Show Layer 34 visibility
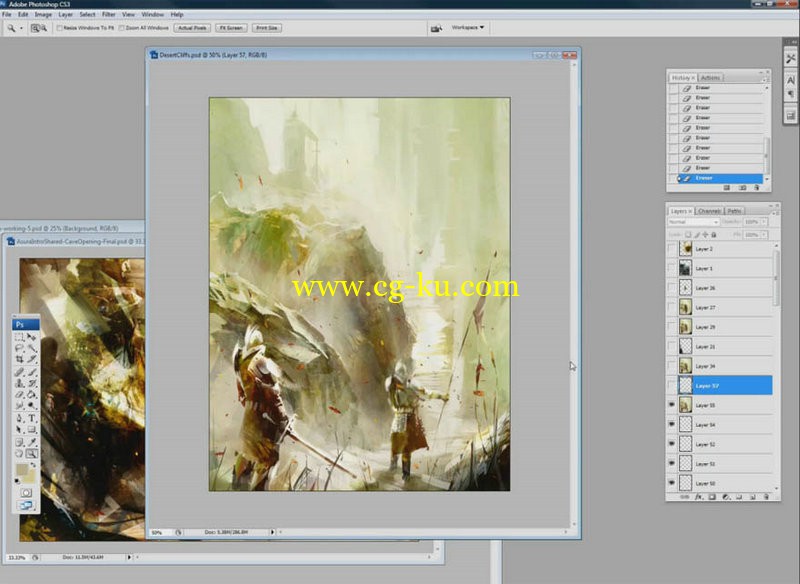The image size is (800, 584). (672, 366)
